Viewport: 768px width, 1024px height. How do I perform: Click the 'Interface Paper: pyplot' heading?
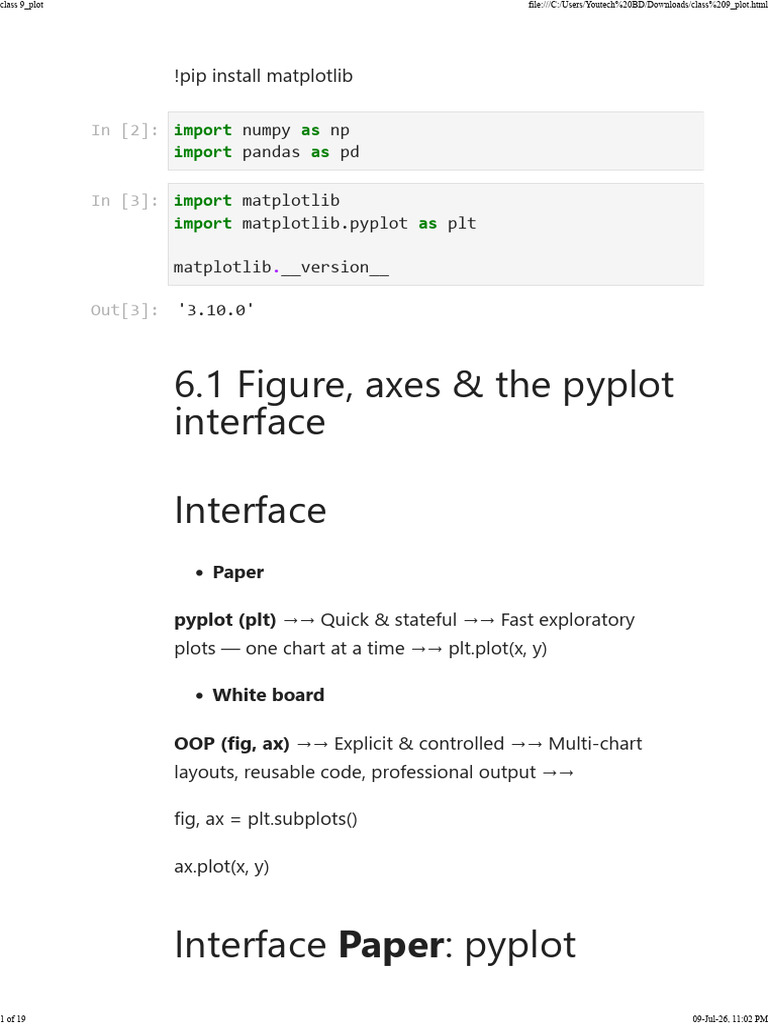(x=375, y=945)
